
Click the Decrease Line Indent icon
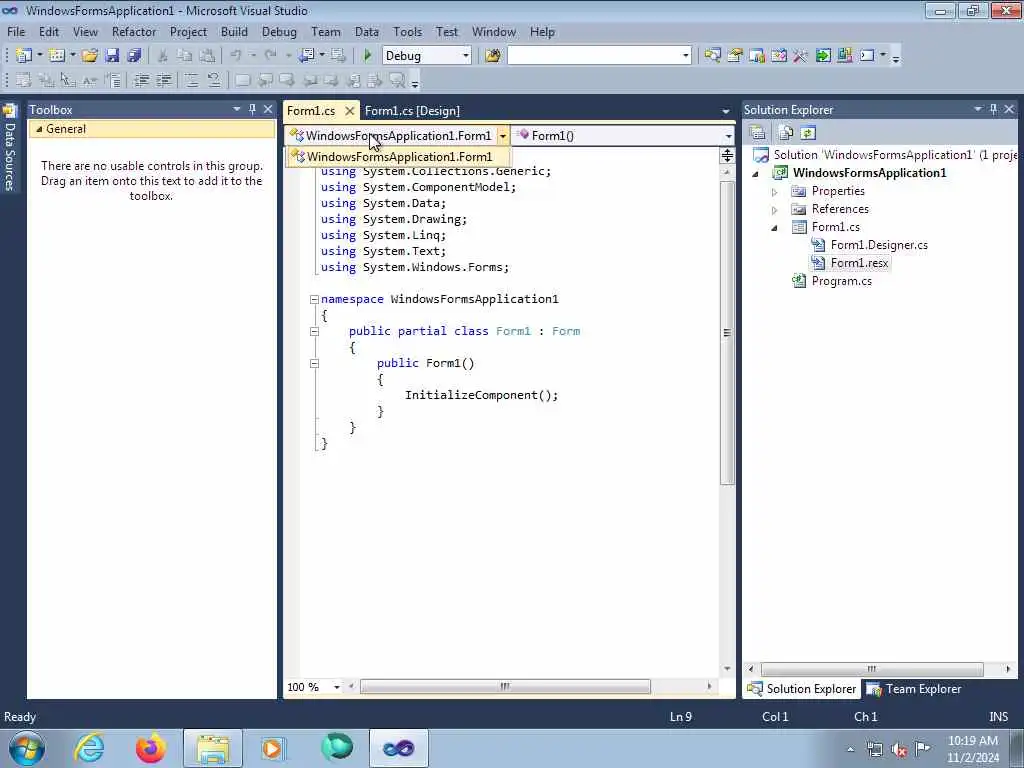tap(141, 80)
